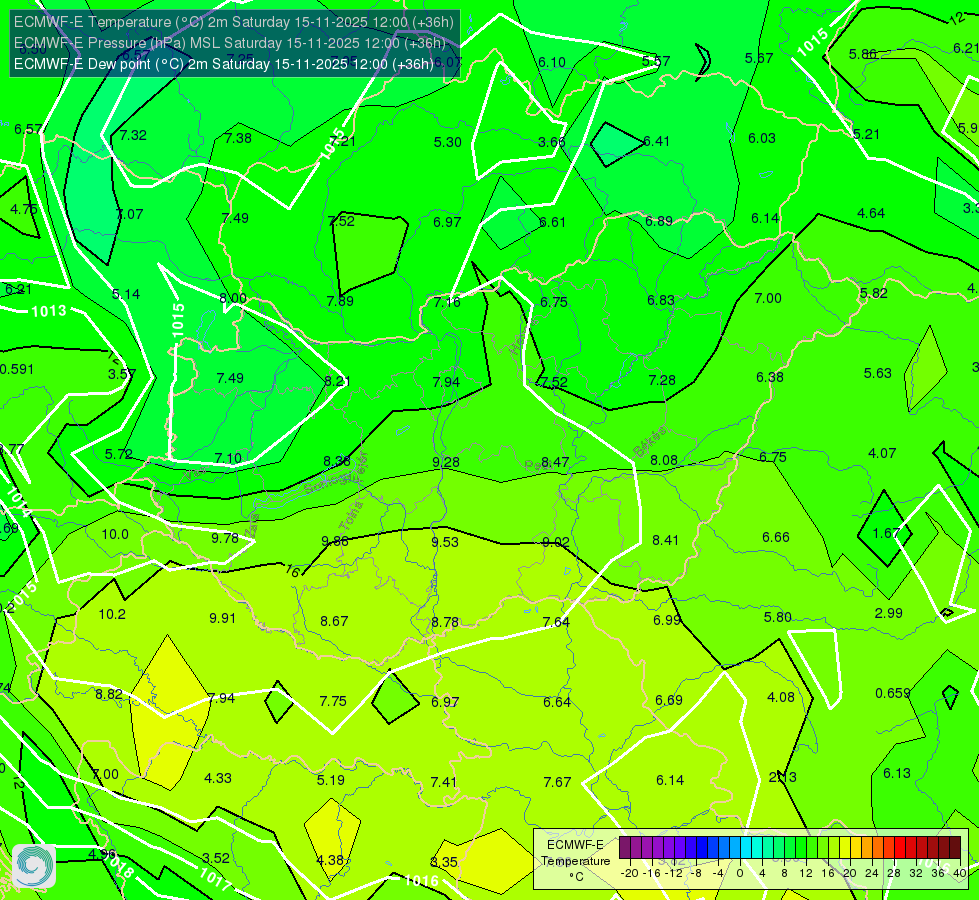Click the 1013 pressure isobar label
Image resolution: width=979 pixels, height=900 pixels.
[49, 310]
